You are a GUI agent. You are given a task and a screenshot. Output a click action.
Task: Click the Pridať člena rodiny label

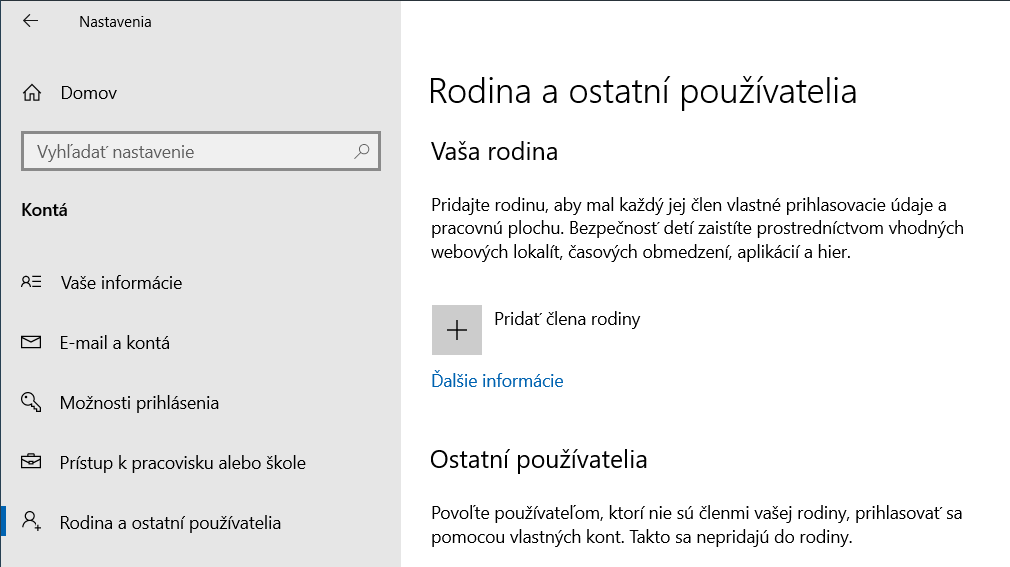coord(567,319)
